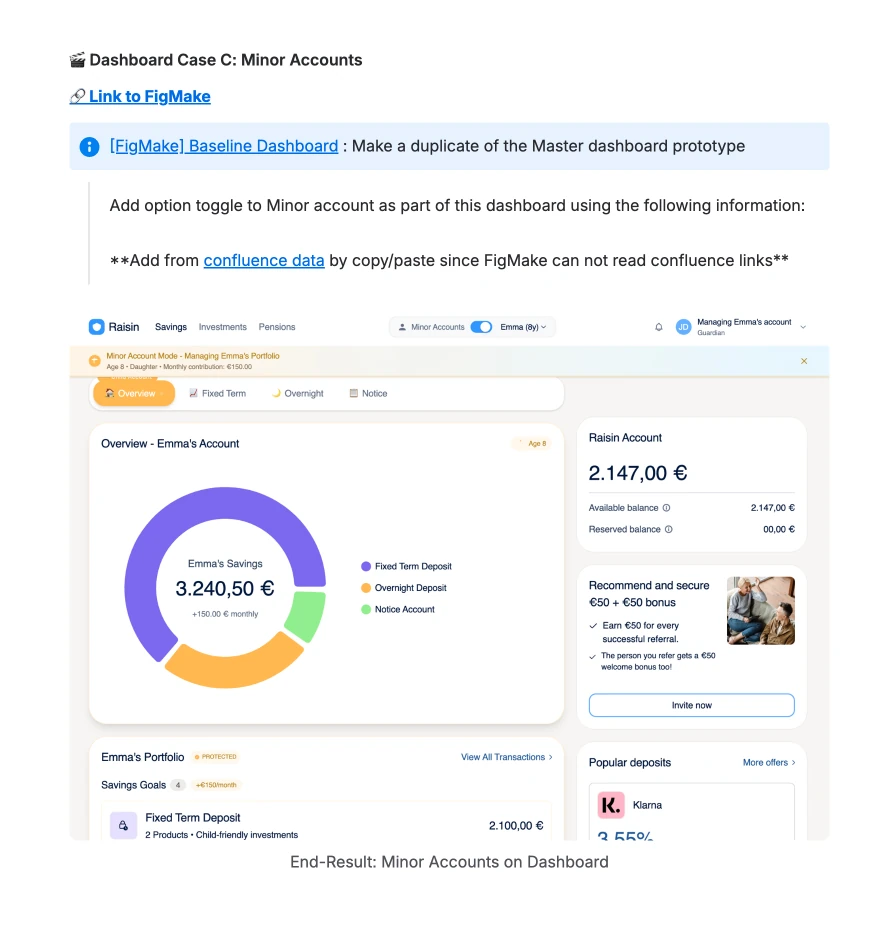
Task: Click the 2.100,00 € Fixed Term amount
Action: click(516, 825)
